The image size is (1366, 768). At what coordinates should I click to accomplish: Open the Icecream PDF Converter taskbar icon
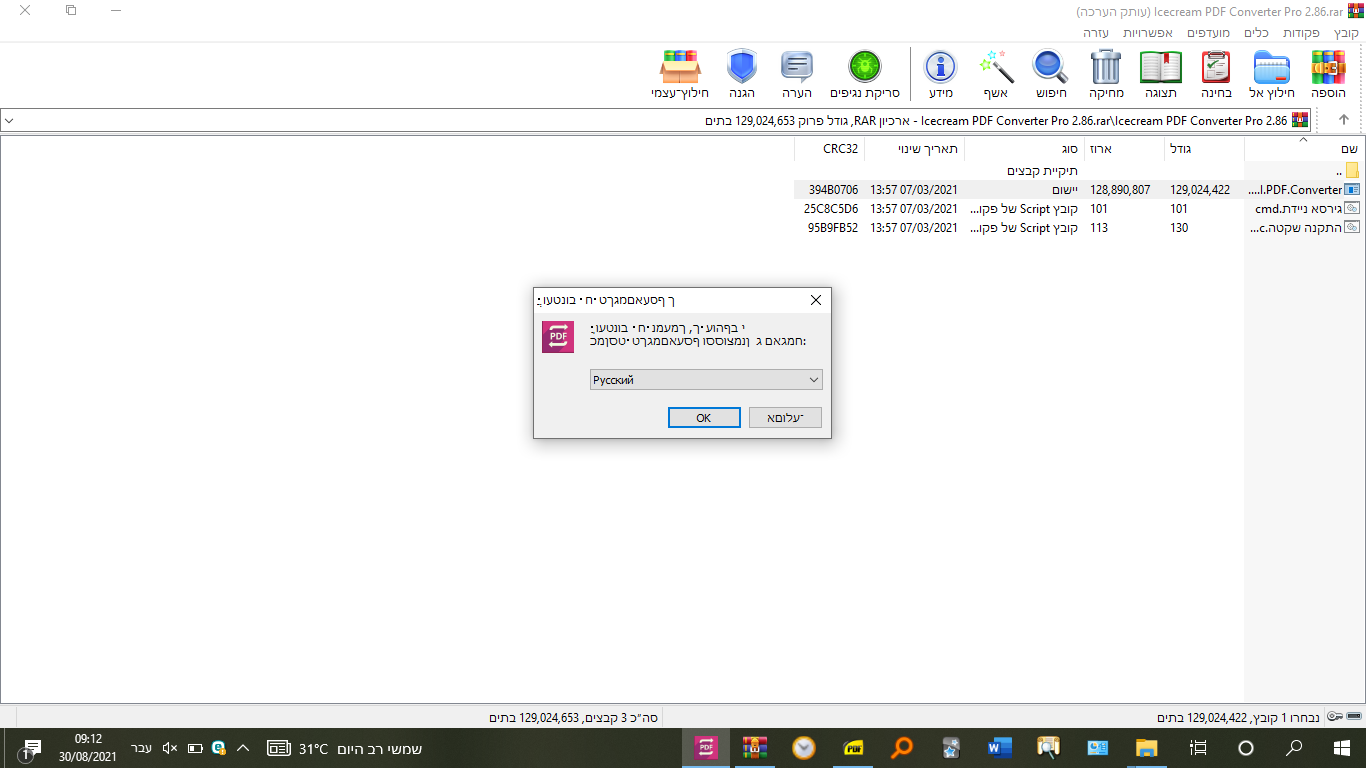(x=706, y=747)
